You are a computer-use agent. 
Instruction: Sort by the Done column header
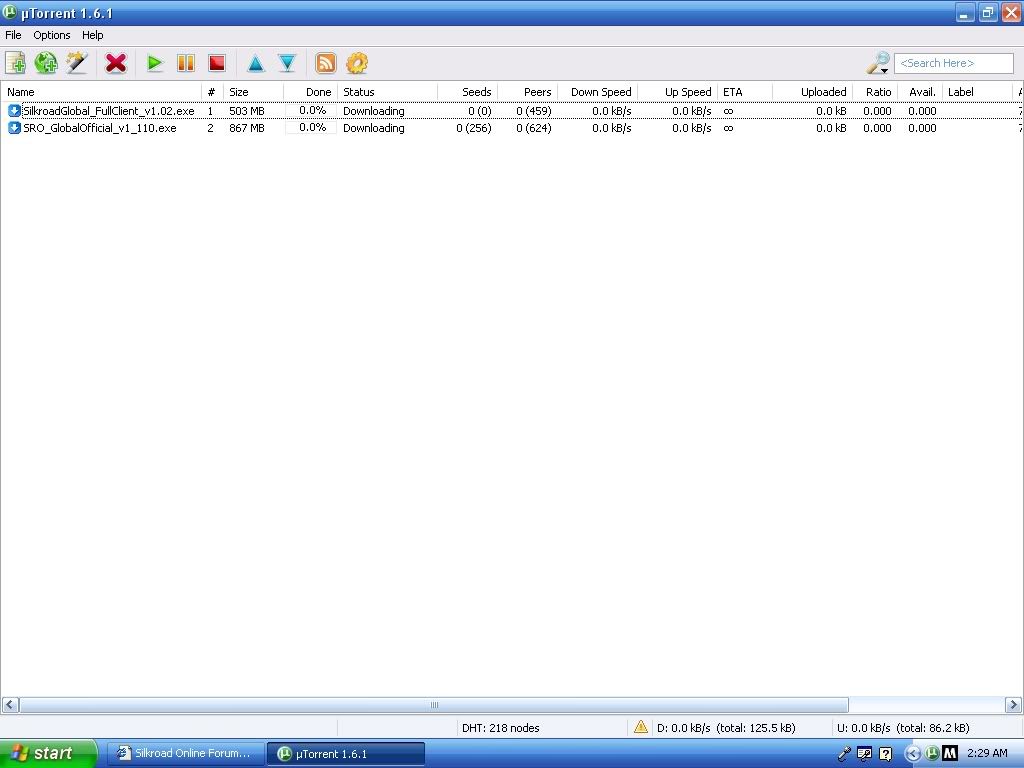[x=311, y=92]
